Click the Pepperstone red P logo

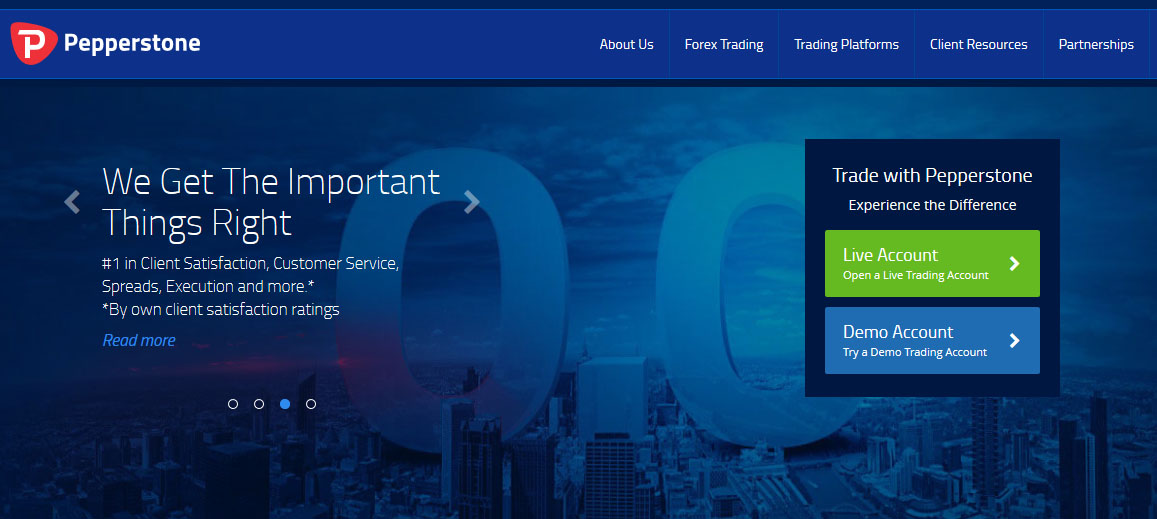[x=34, y=44]
